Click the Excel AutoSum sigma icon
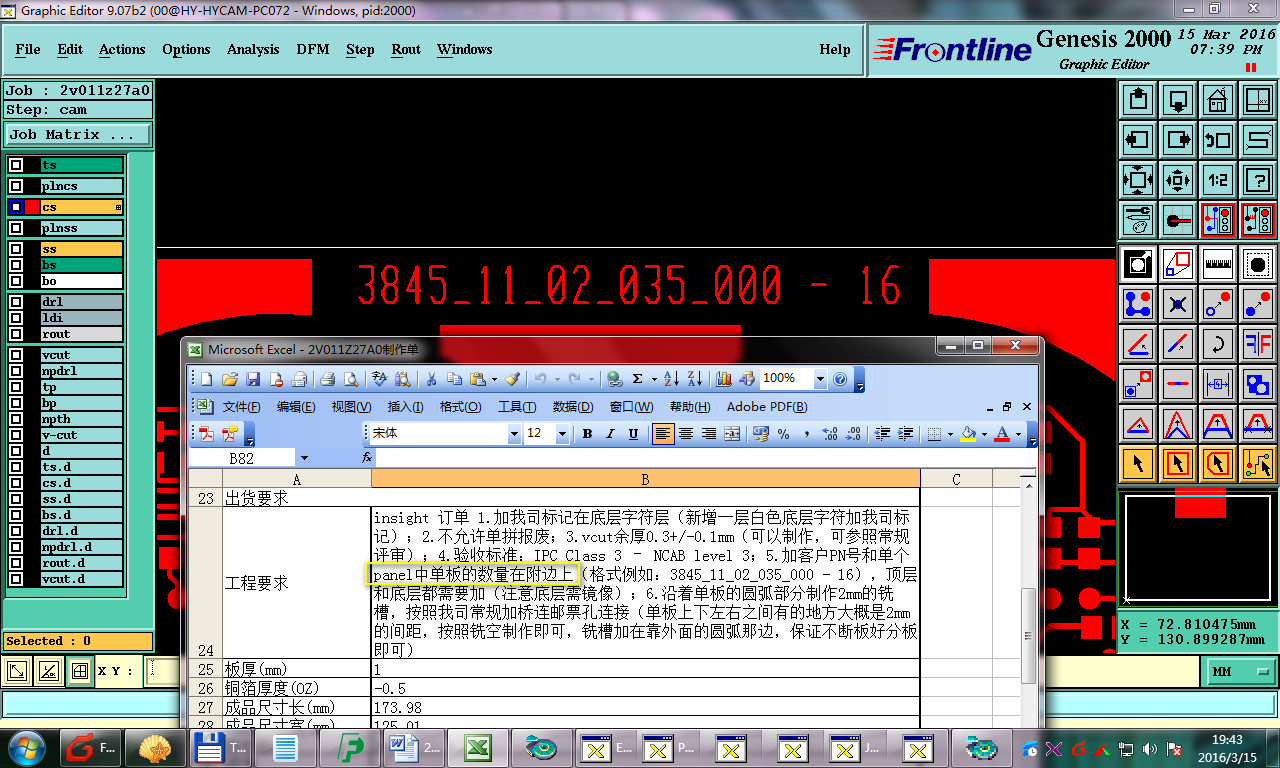The width and height of the screenshot is (1280, 768). [638, 379]
